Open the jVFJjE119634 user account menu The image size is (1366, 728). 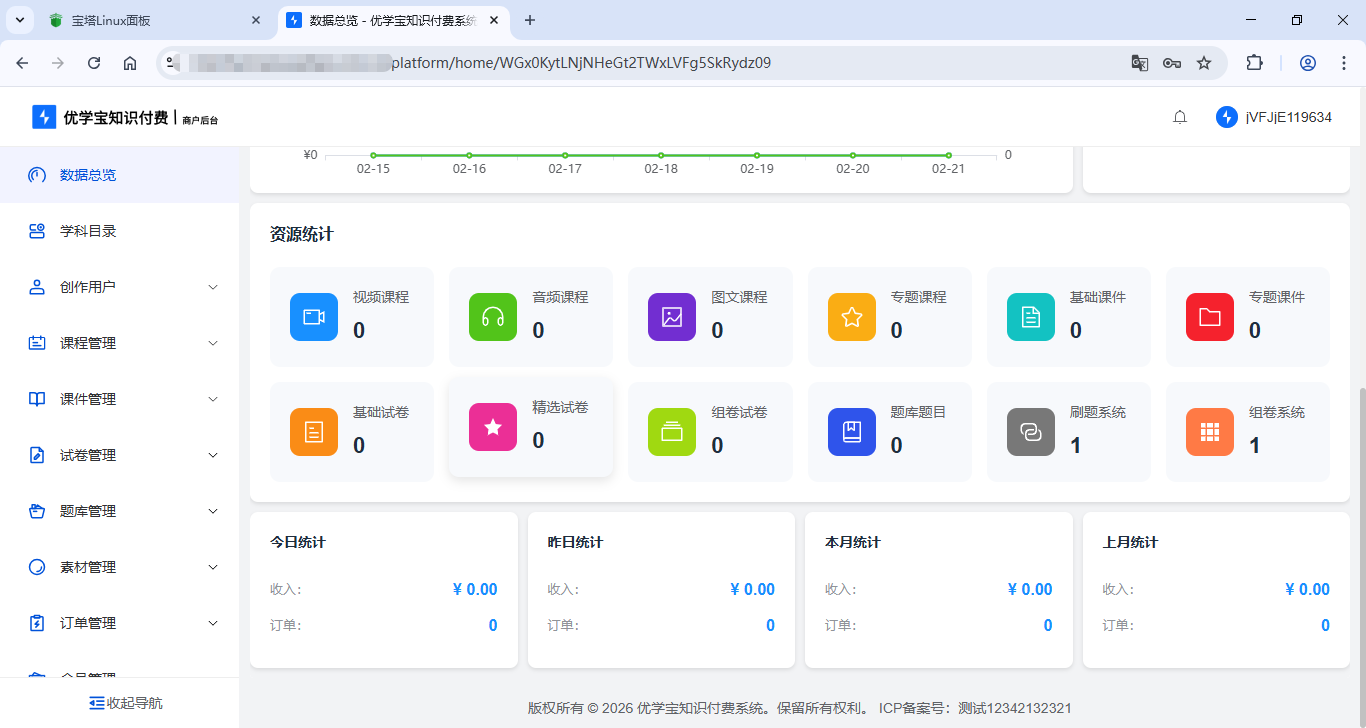tap(1275, 117)
